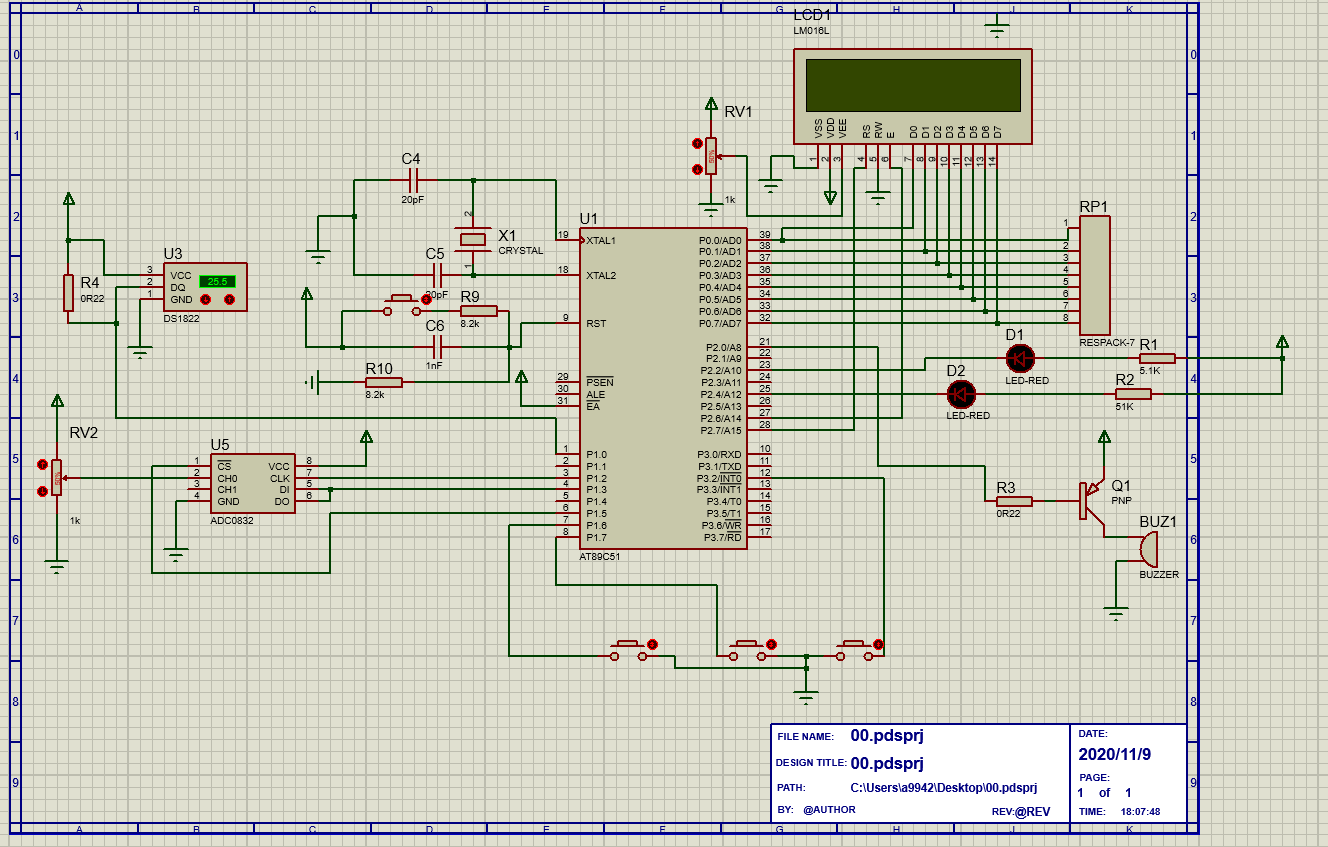Toggle latch dot on middle bottom push button

(771, 644)
